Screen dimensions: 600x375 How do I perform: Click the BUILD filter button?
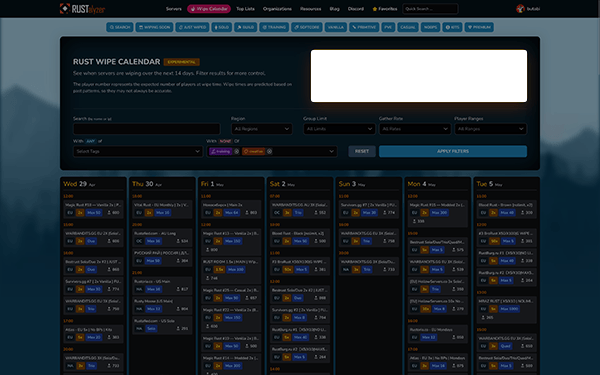(x=245, y=27)
